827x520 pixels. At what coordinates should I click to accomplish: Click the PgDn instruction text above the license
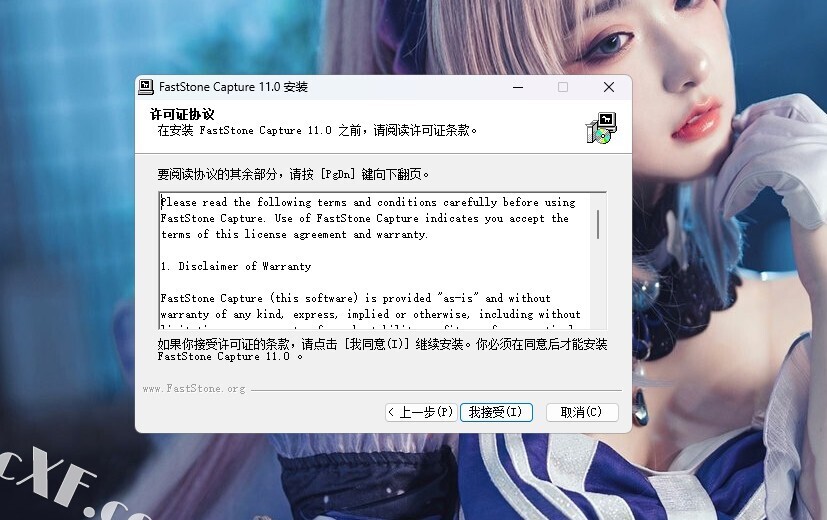point(293,174)
